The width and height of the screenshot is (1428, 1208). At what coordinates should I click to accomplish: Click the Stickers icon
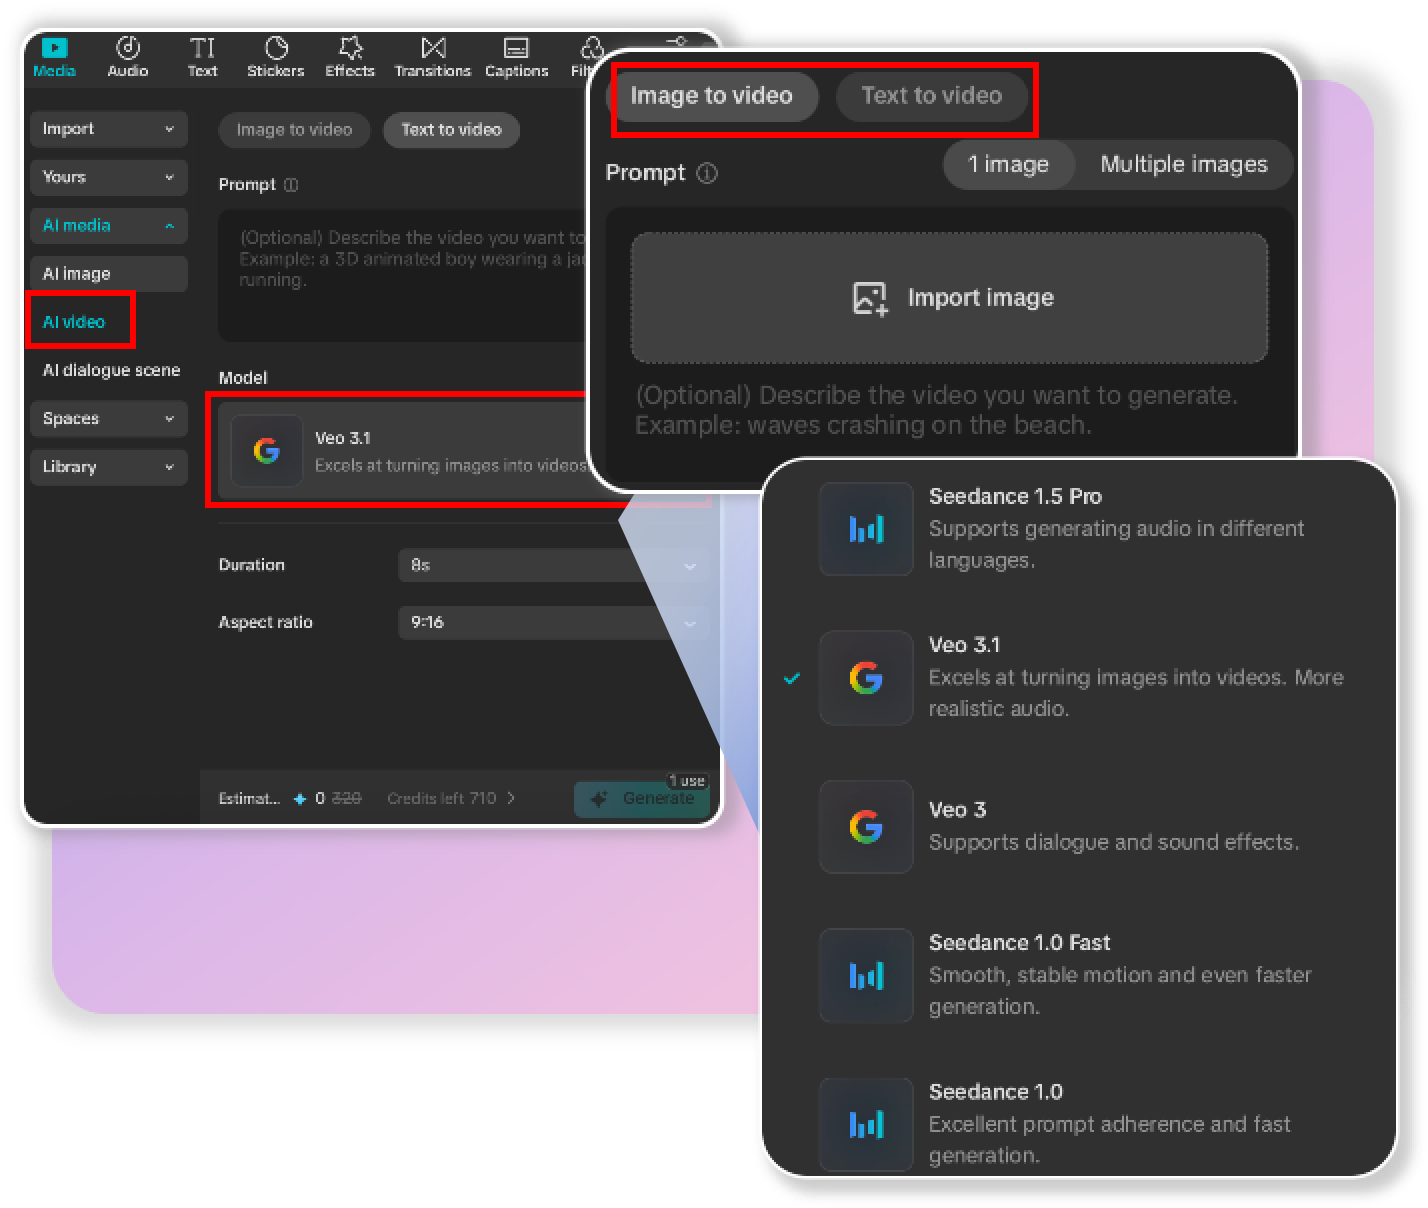pyautogui.click(x=275, y=55)
